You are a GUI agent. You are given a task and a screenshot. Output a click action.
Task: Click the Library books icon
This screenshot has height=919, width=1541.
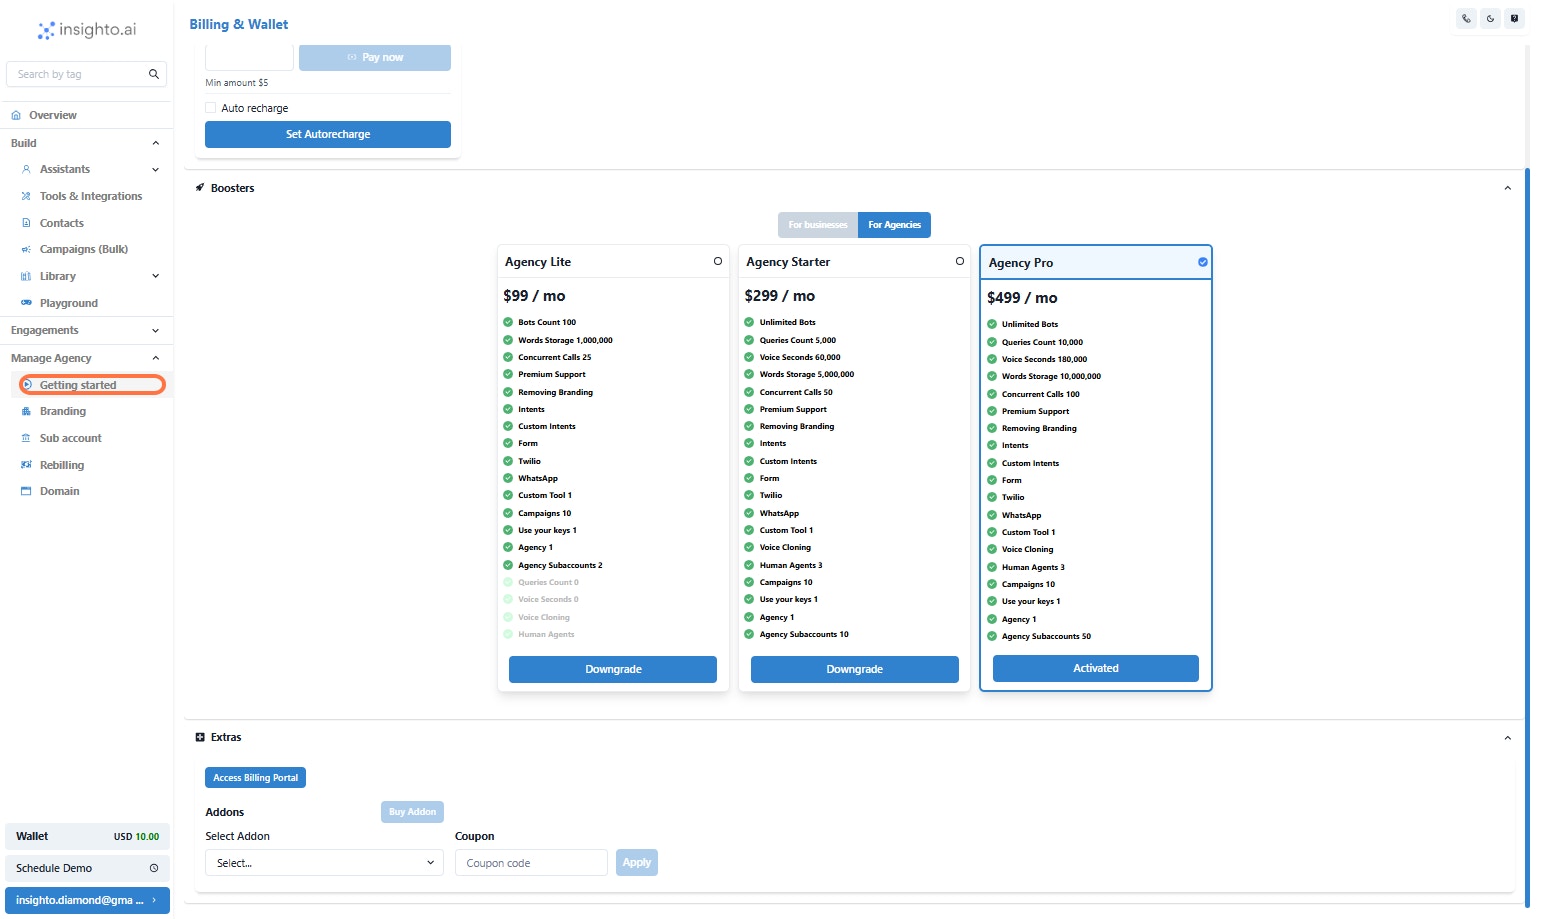coord(26,276)
